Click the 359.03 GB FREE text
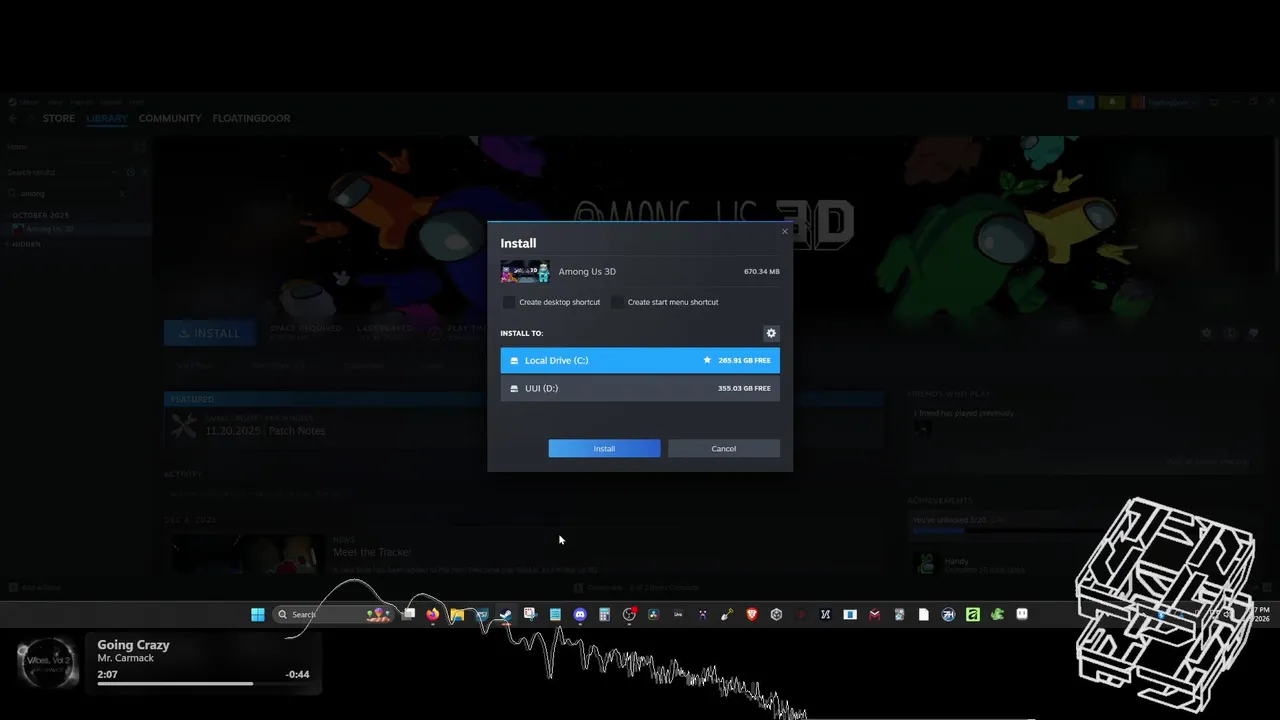This screenshot has height=720, width=1280. pyautogui.click(x=744, y=388)
